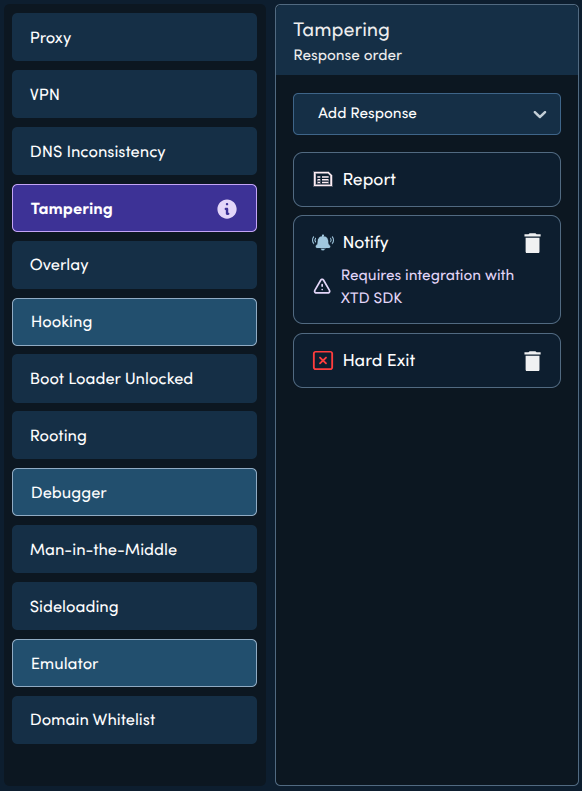Image resolution: width=582 pixels, height=791 pixels.
Task: Remove Hard Exit using its trash icon
Action: [x=532, y=361]
